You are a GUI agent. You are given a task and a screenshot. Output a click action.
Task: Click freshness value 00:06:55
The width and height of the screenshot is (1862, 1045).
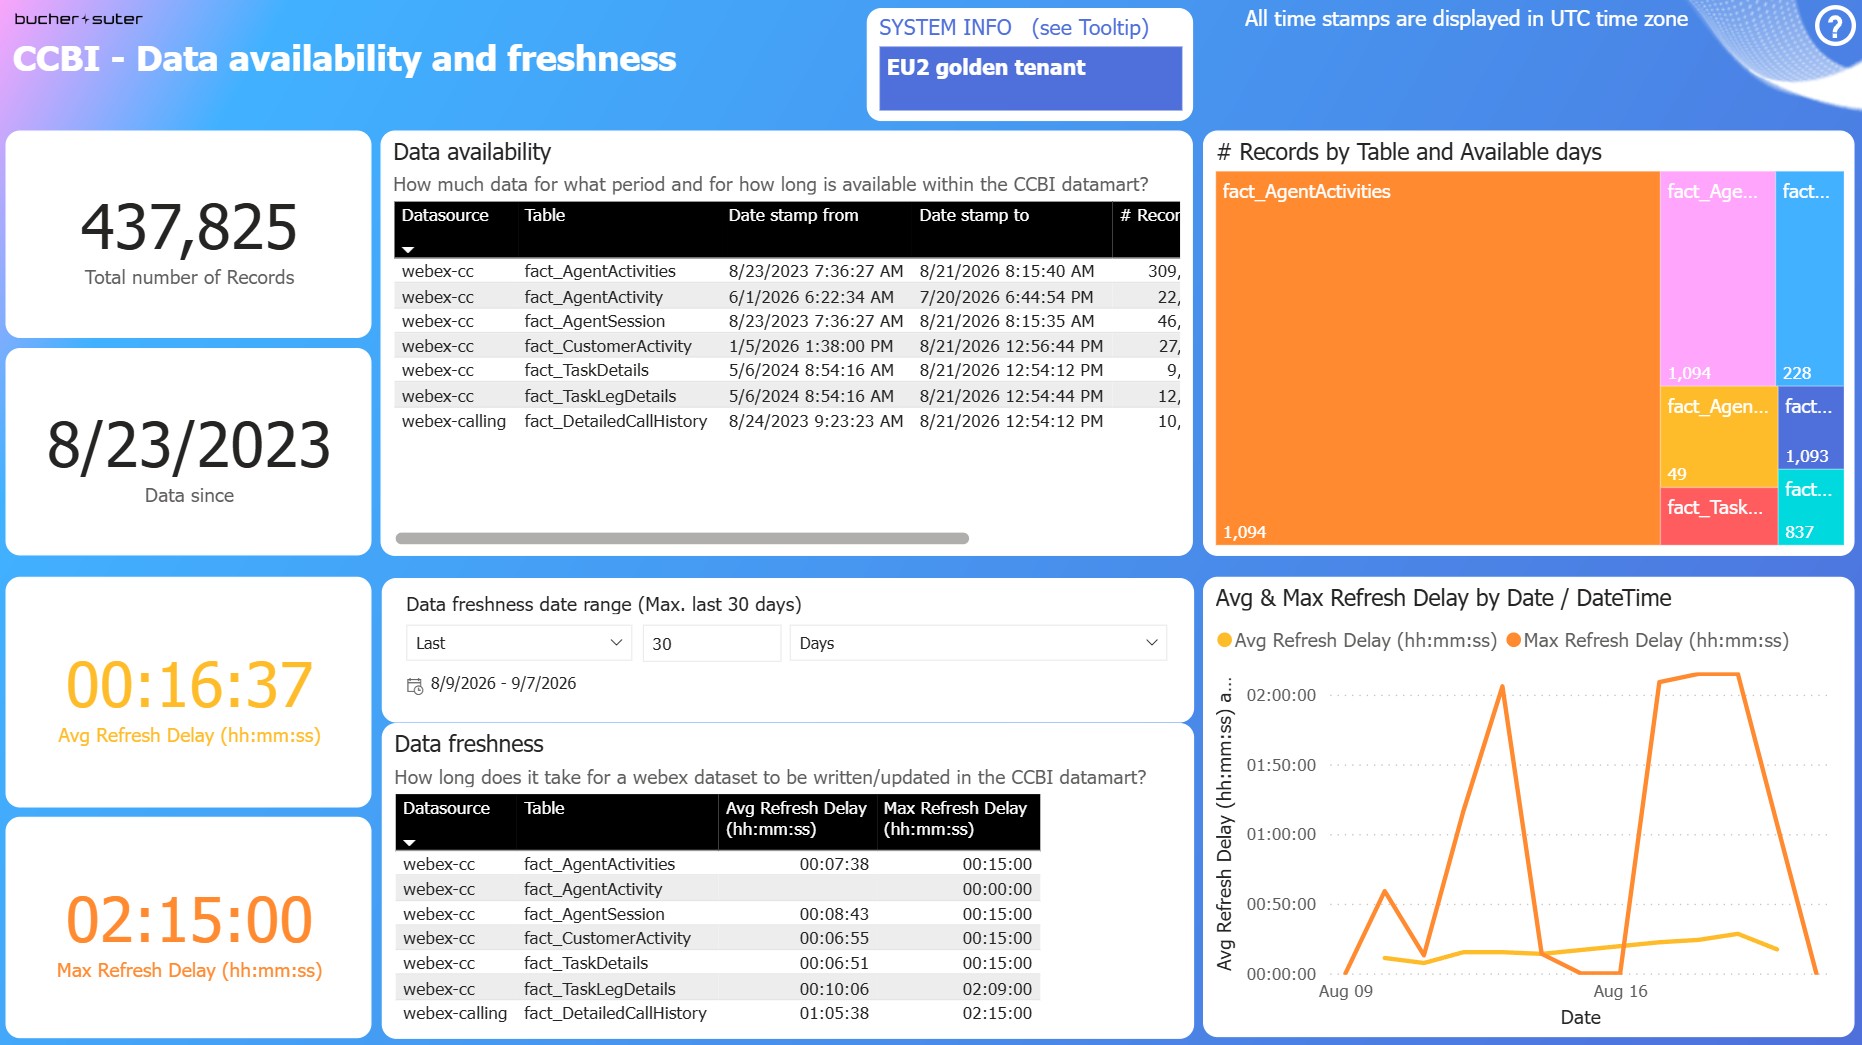tap(834, 938)
